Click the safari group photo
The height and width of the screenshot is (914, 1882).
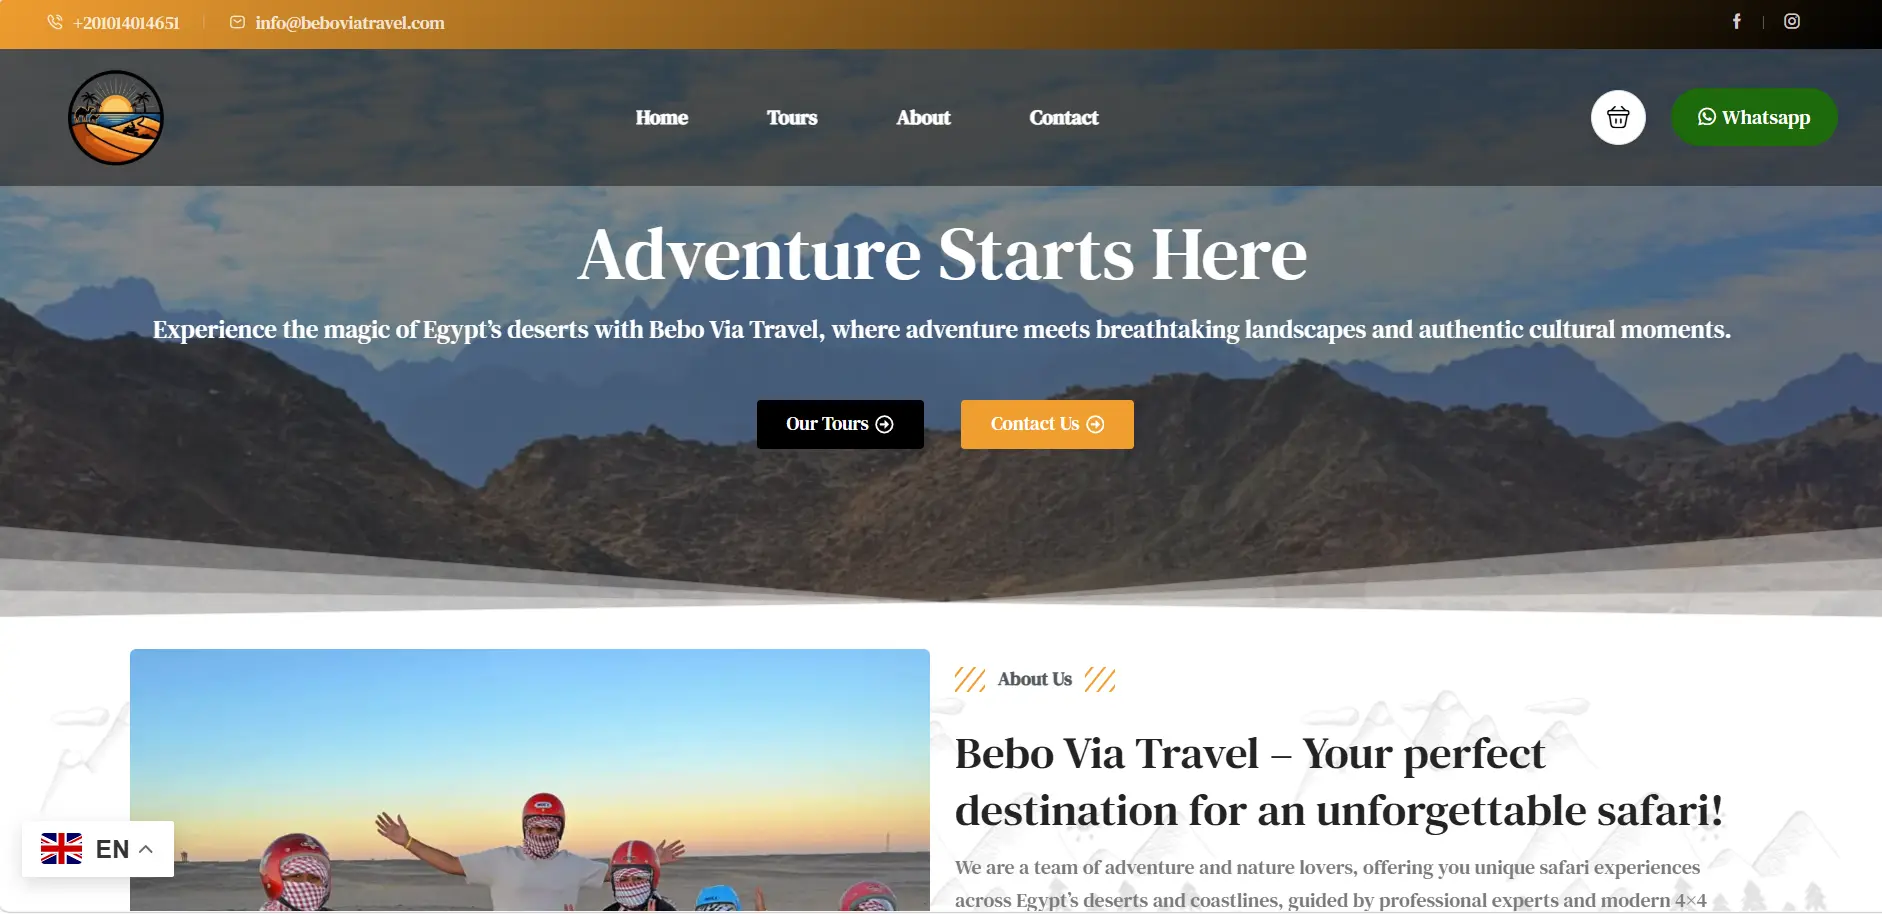530,780
